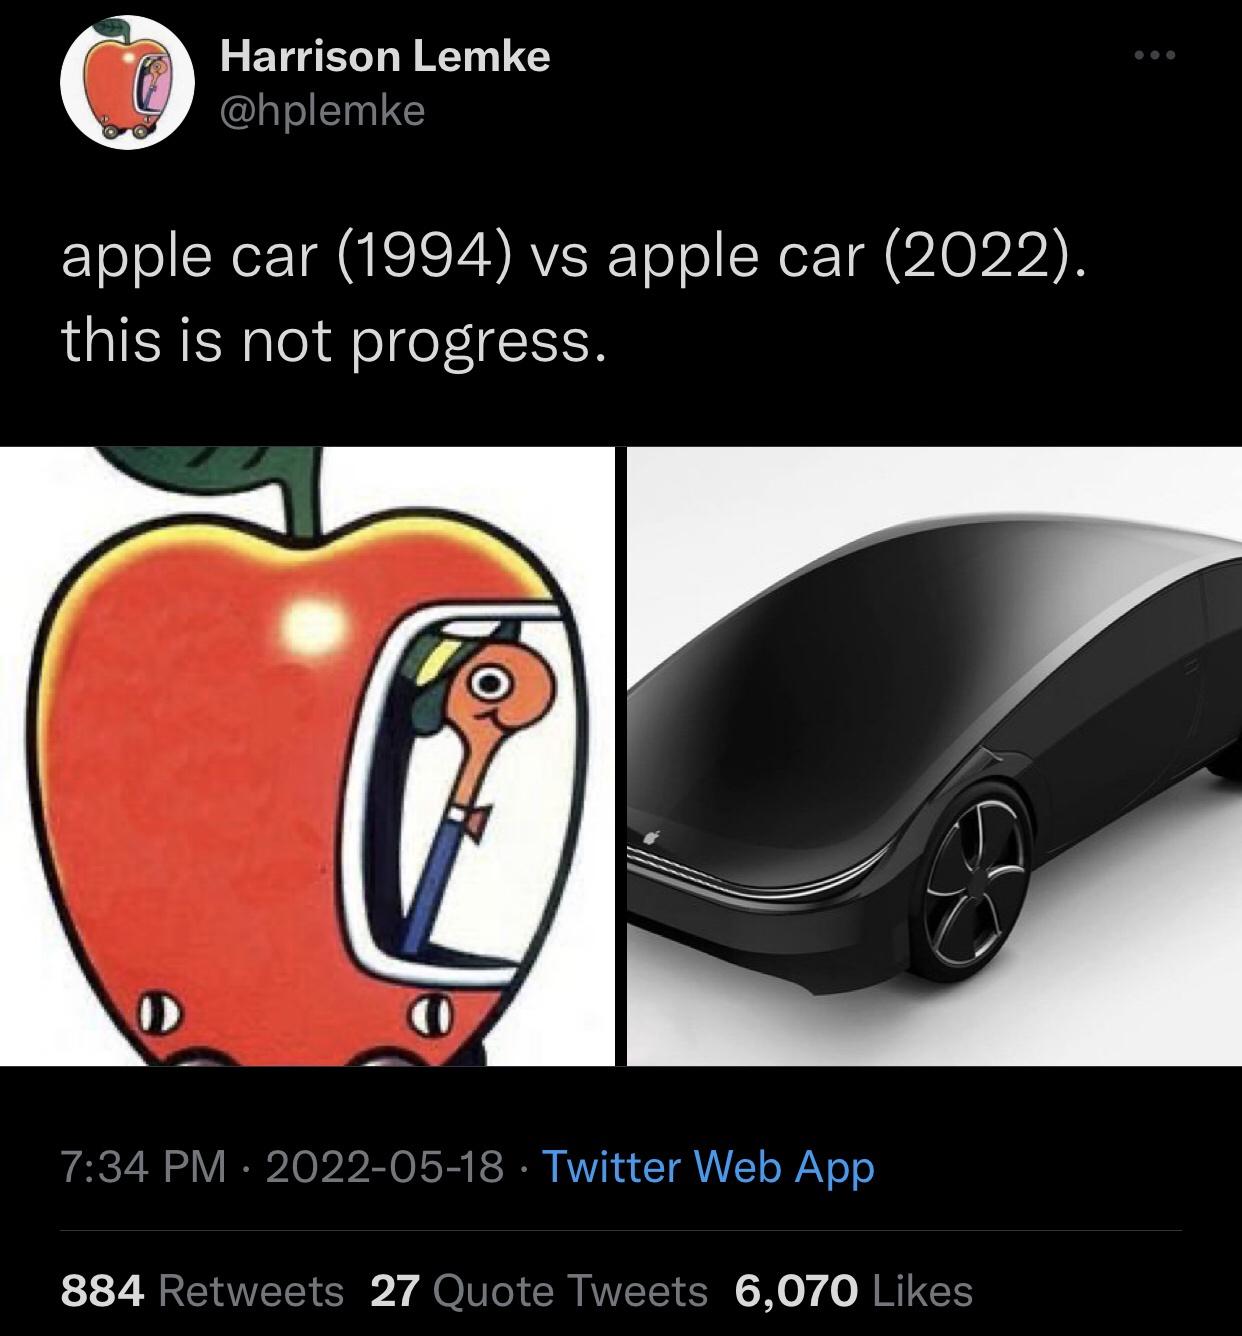Viewport: 1242px width, 1336px height.
Task: Click the date 2022-05-18
Action: click(x=386, y=1167)
